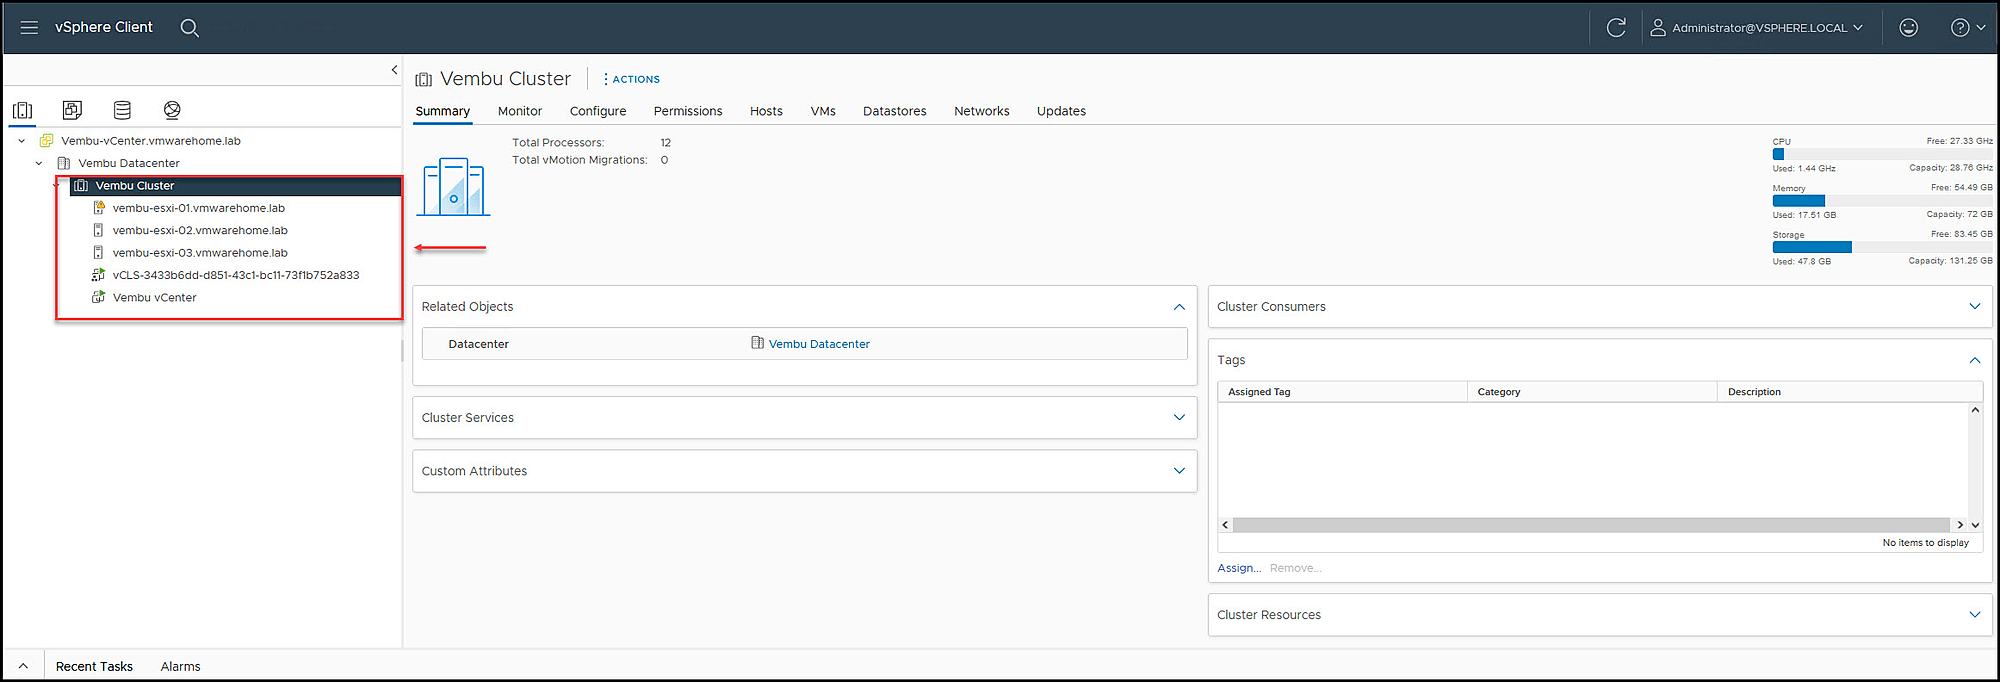
Task: Click the esxi-03 host icon
Action: [98, 253]
